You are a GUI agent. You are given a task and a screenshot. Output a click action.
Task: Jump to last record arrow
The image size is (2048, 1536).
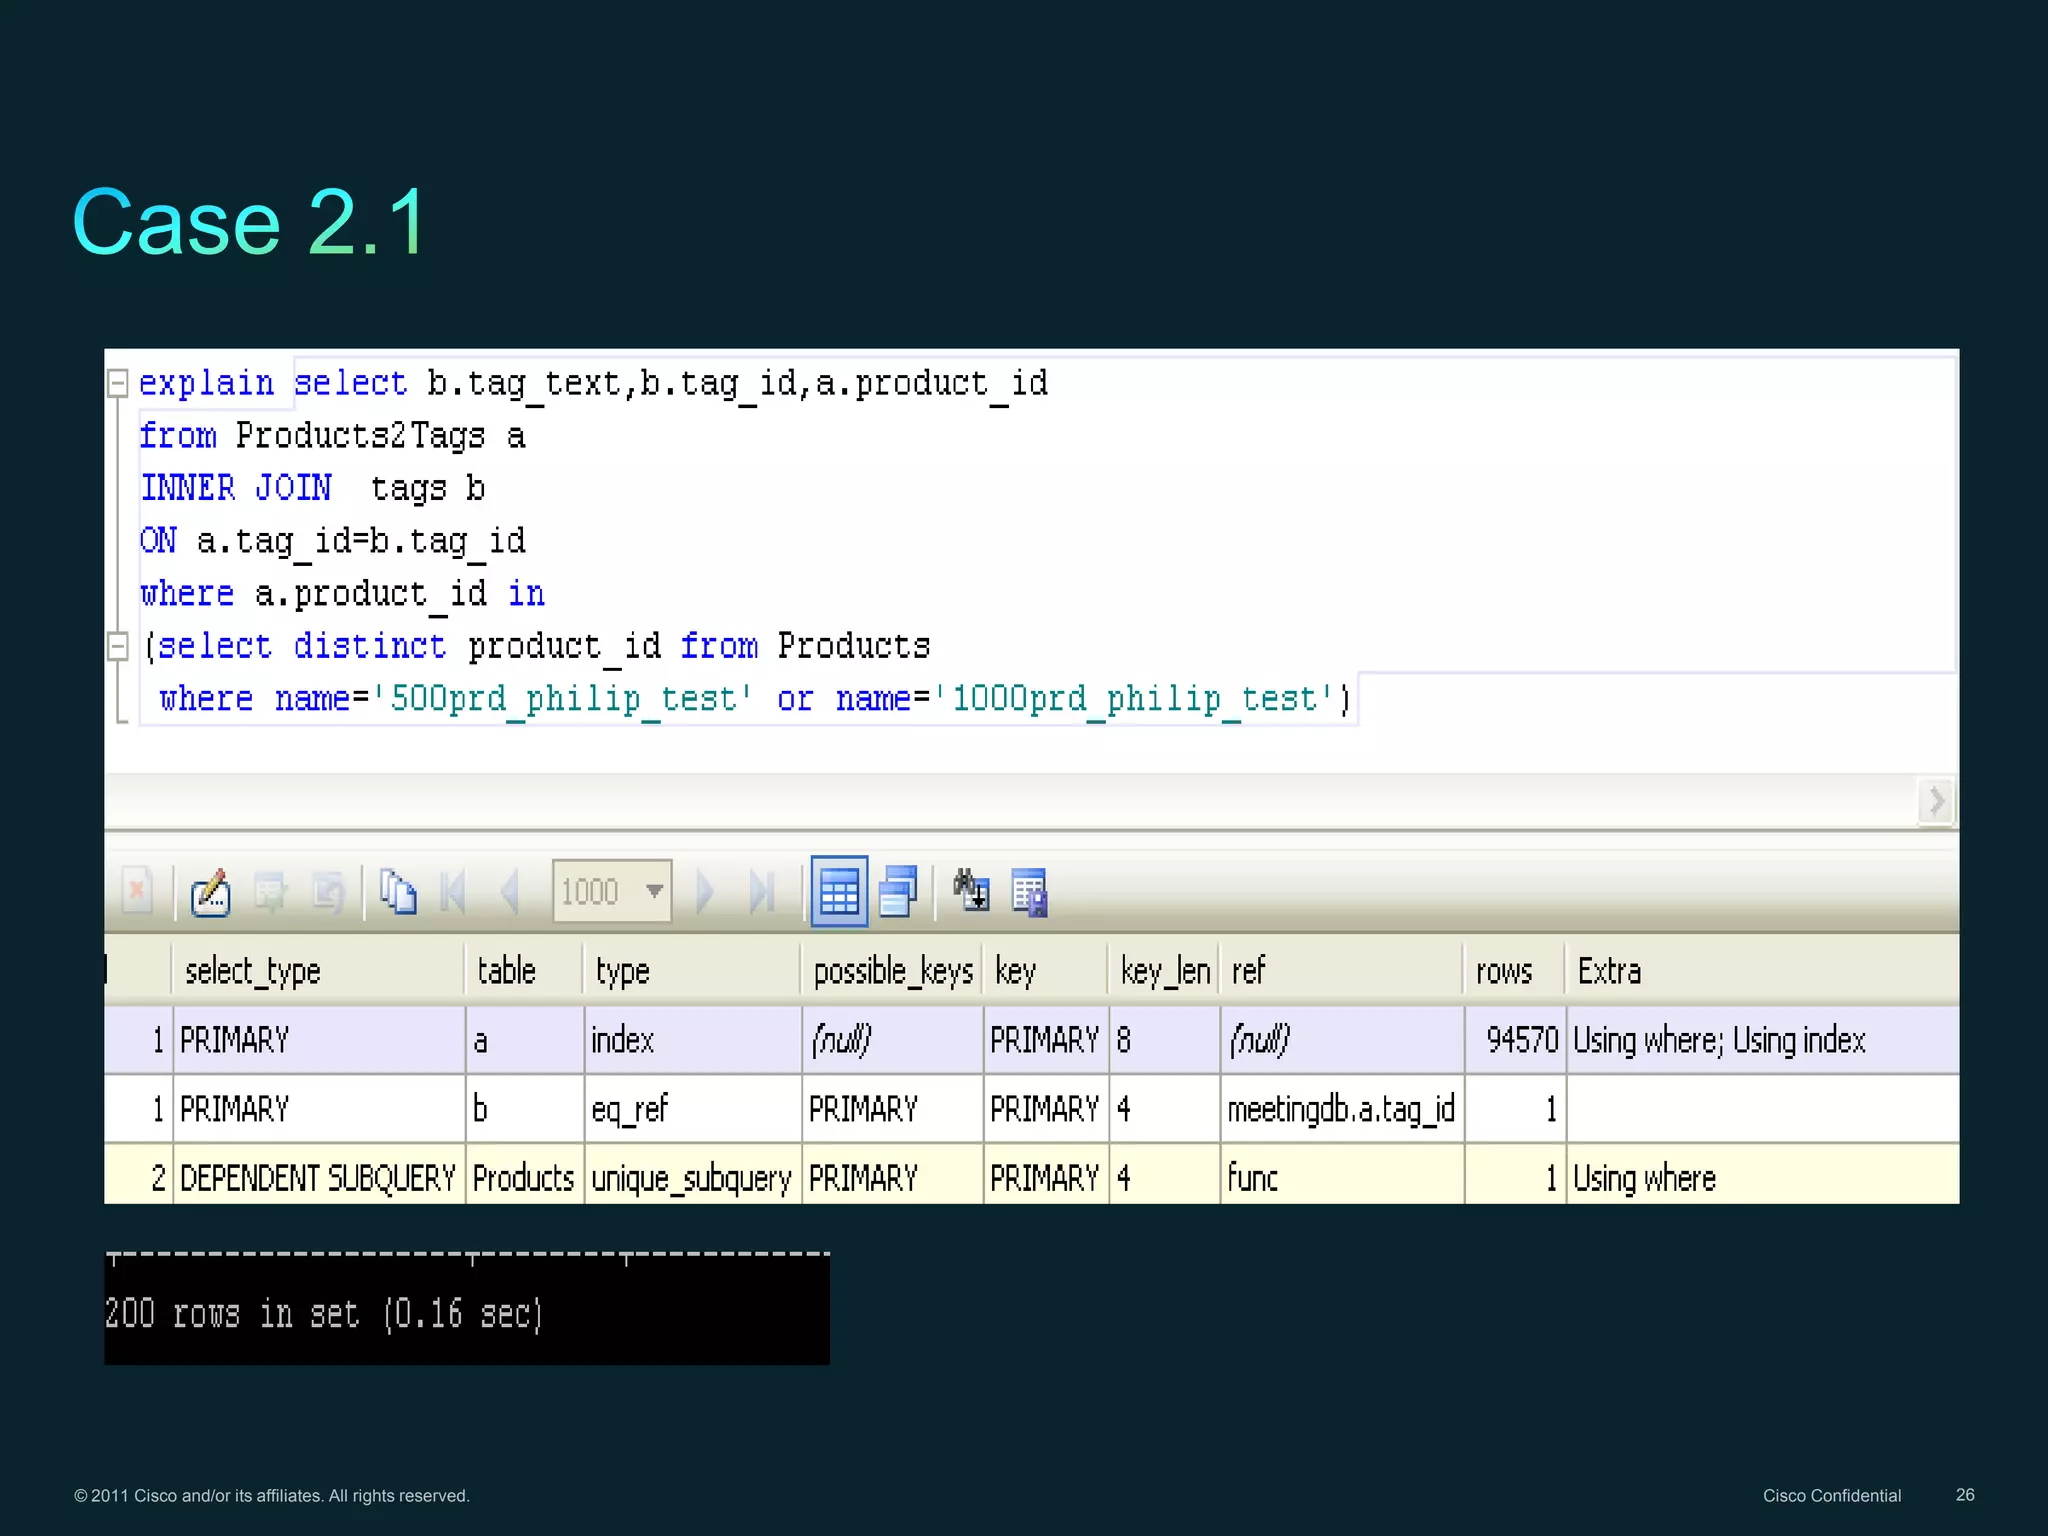pyautogui.click(x=761, y=892)
